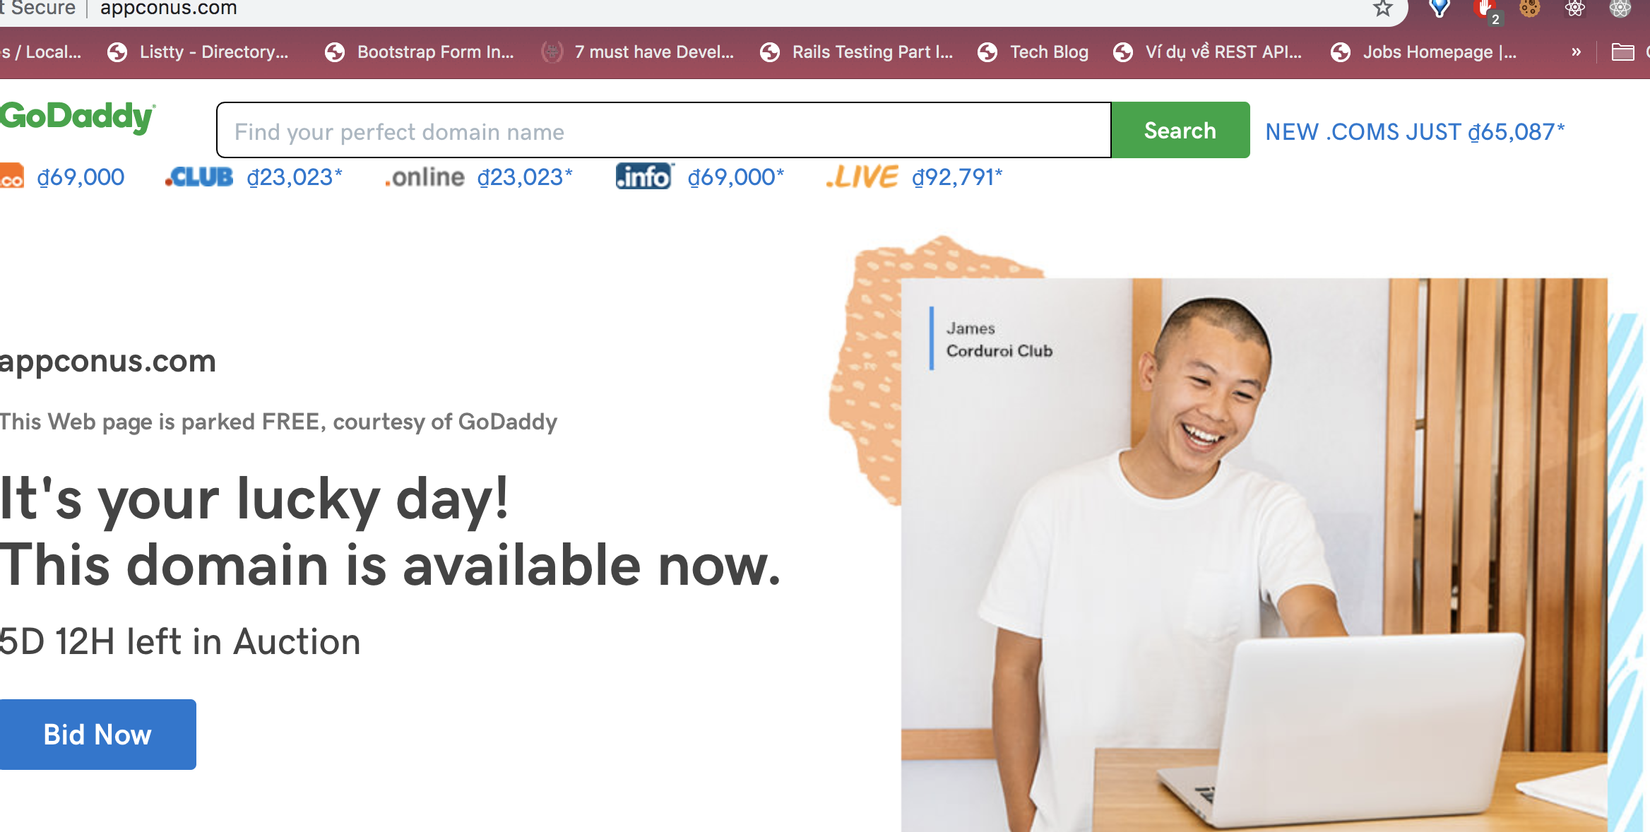The image size is (1650, 832).
Task: Open the React developer tools extension icon
Action: point(1575,9)
